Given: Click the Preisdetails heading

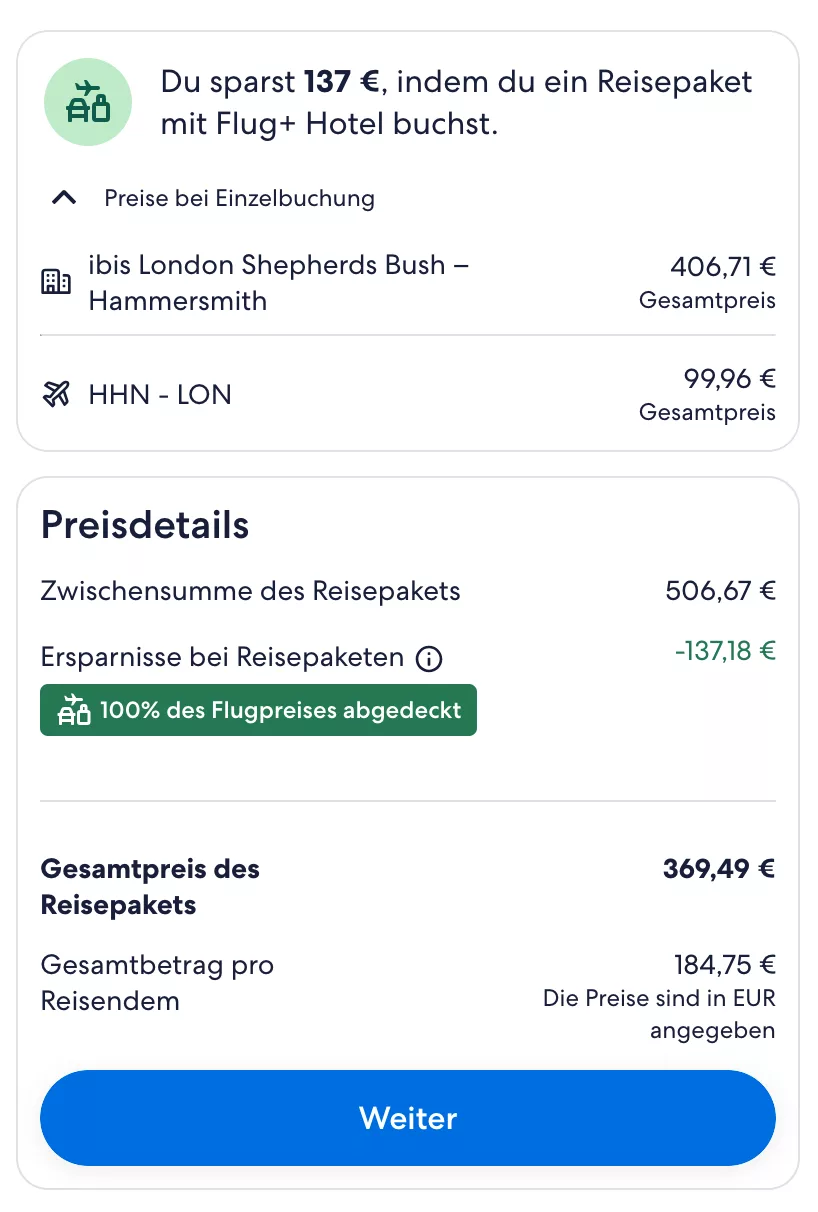Looking at the screenshot, I should (x=145, y=525).
